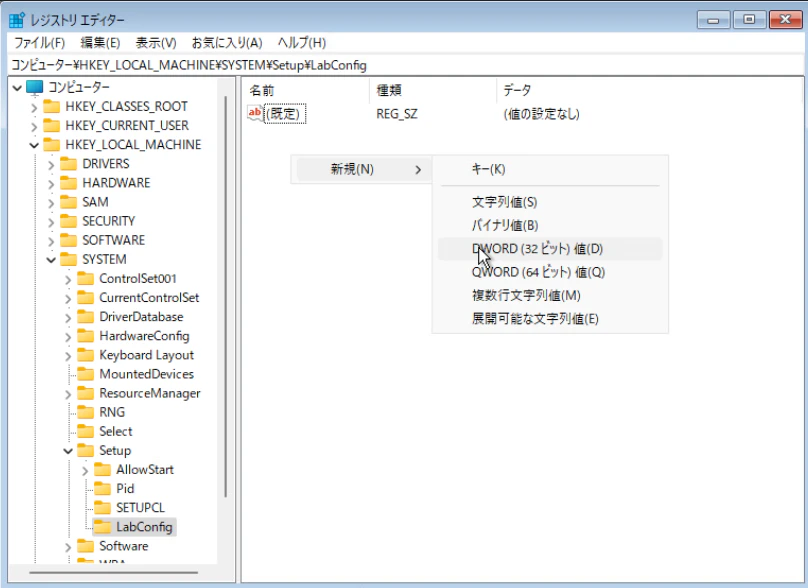Click the tree pane vertical scrollbar

[226, 296]
